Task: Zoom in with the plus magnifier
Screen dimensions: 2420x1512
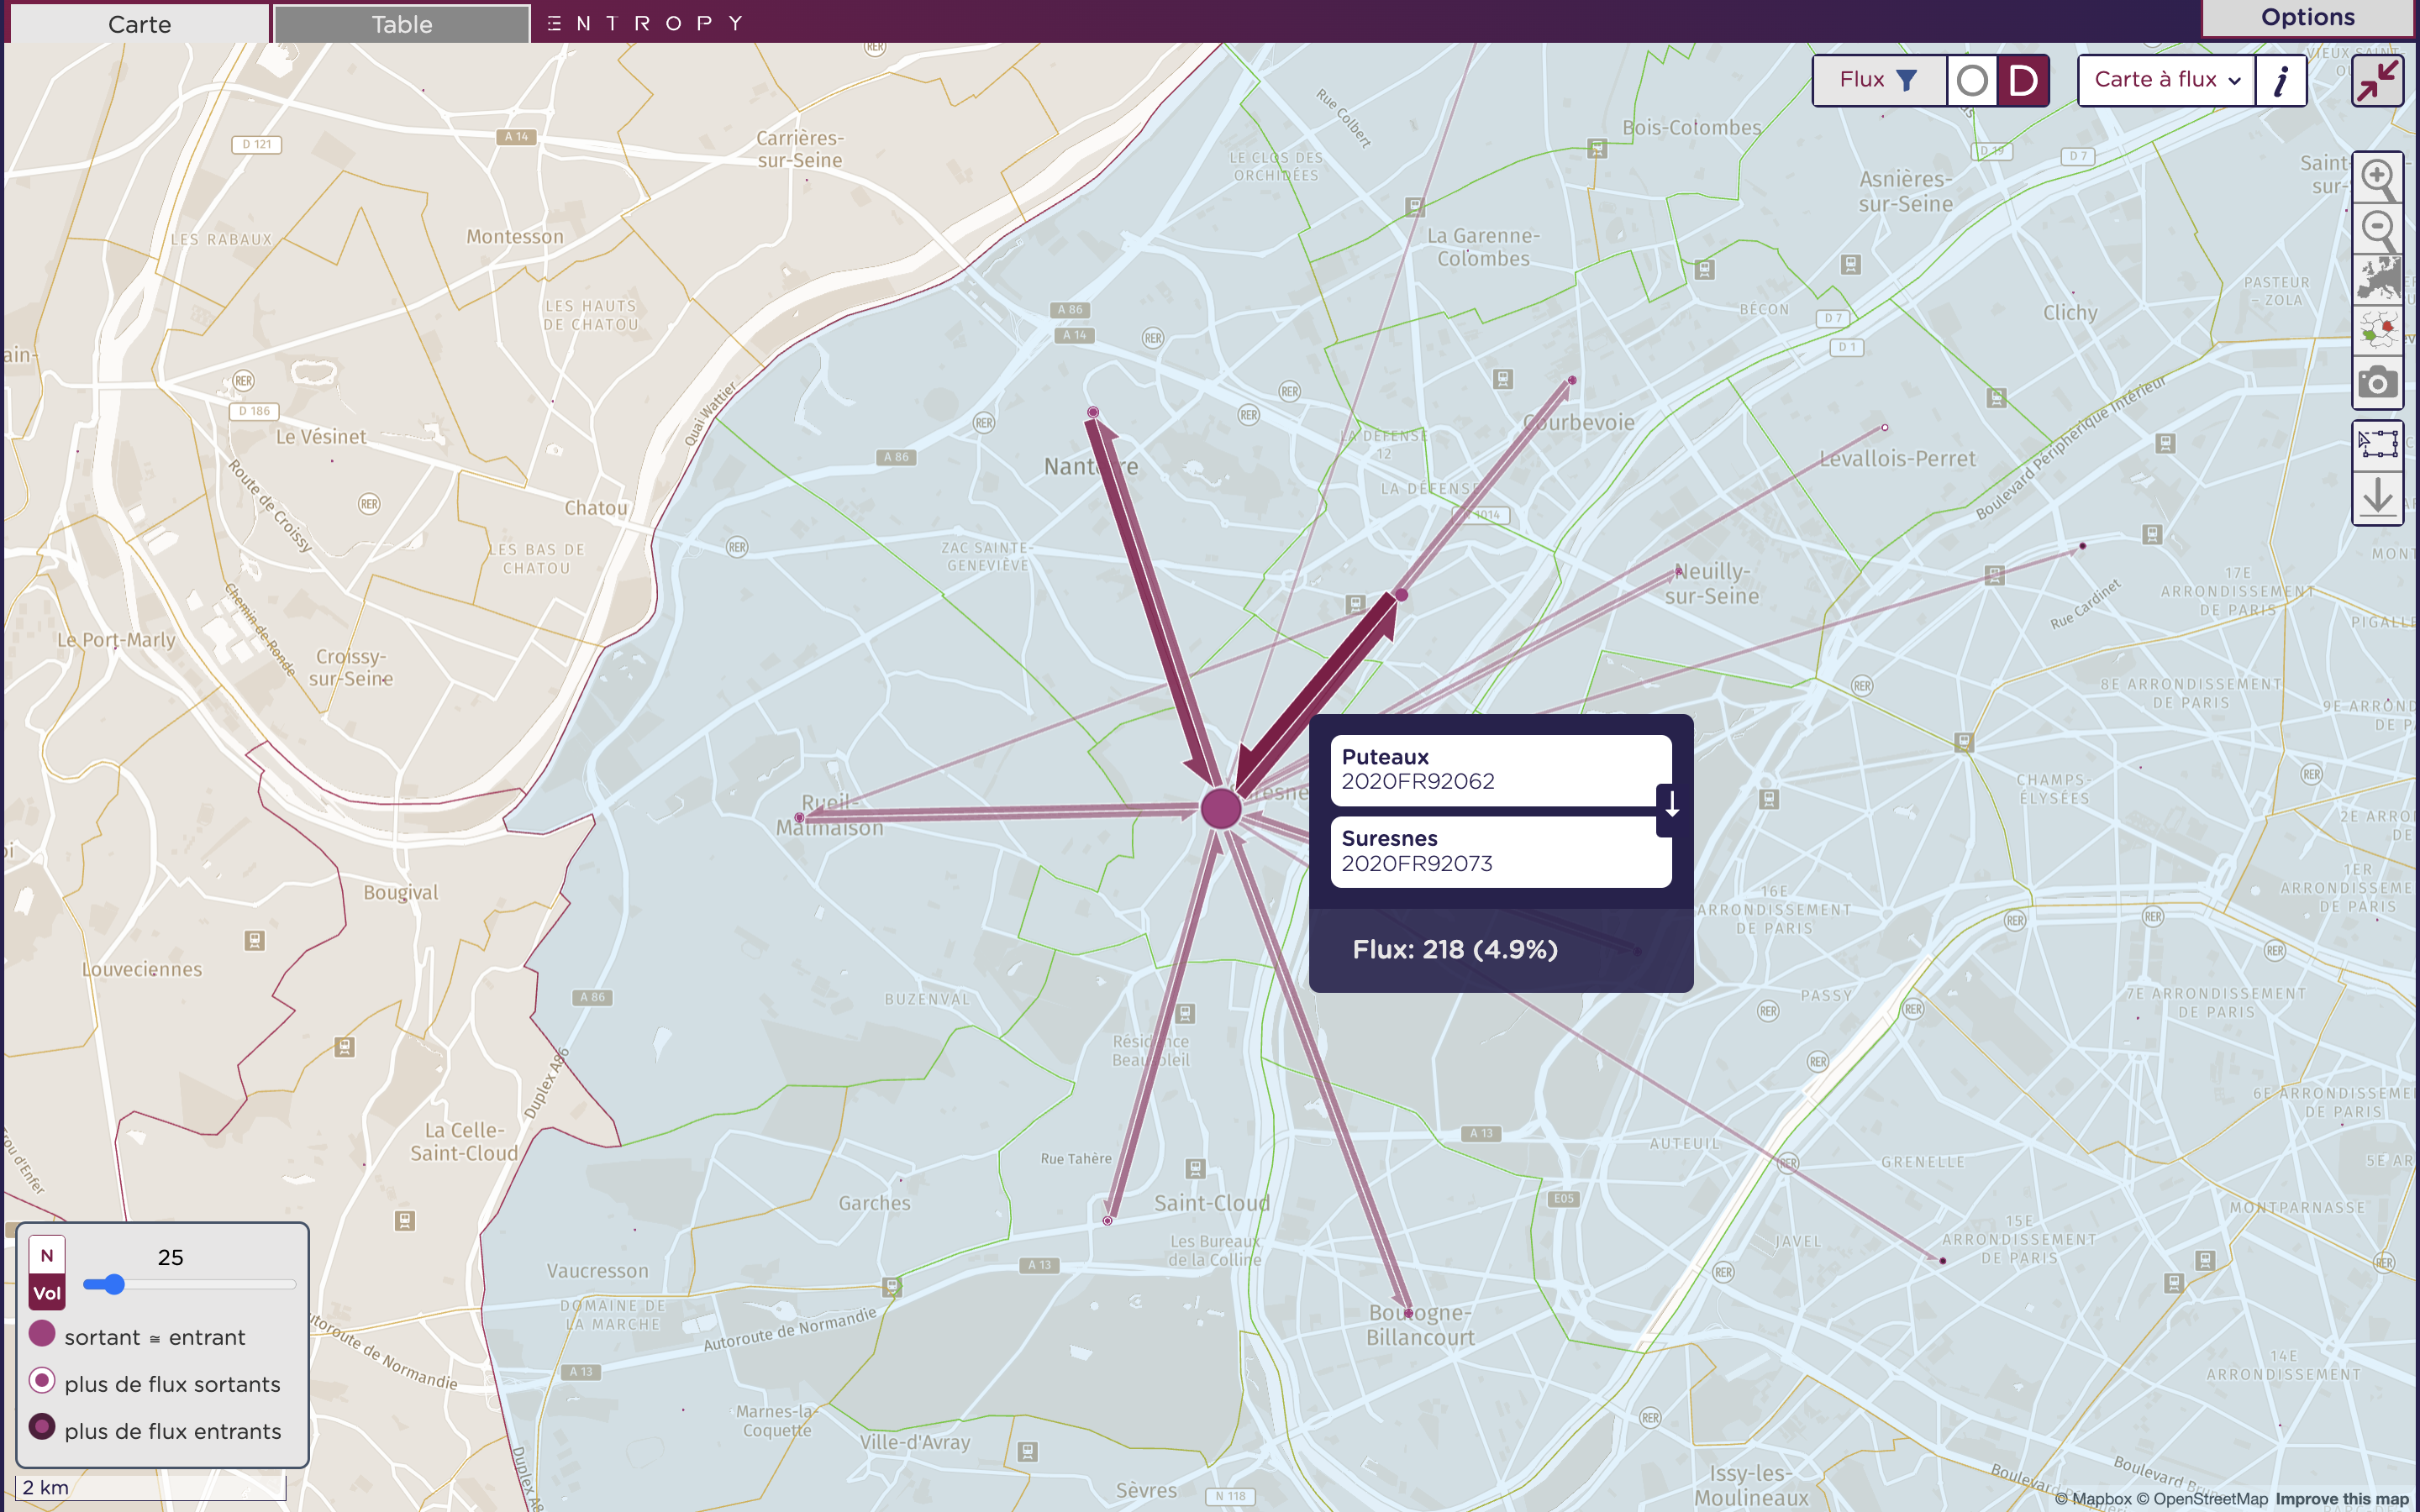Action: [2377, 179]
